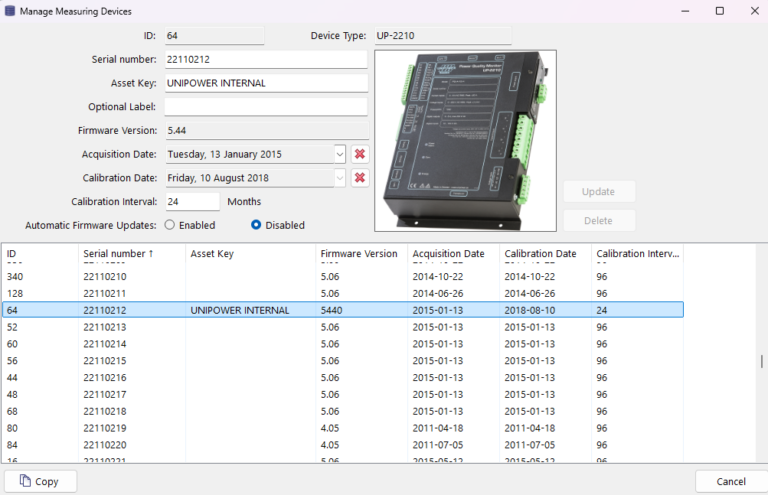Click the Update button

[599, 191]
